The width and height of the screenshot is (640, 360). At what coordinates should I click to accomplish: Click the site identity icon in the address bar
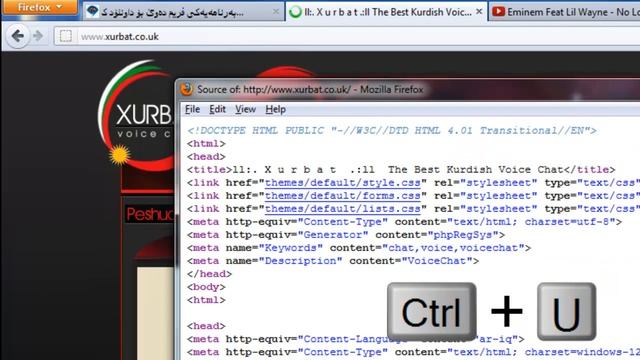coord(65,36)
